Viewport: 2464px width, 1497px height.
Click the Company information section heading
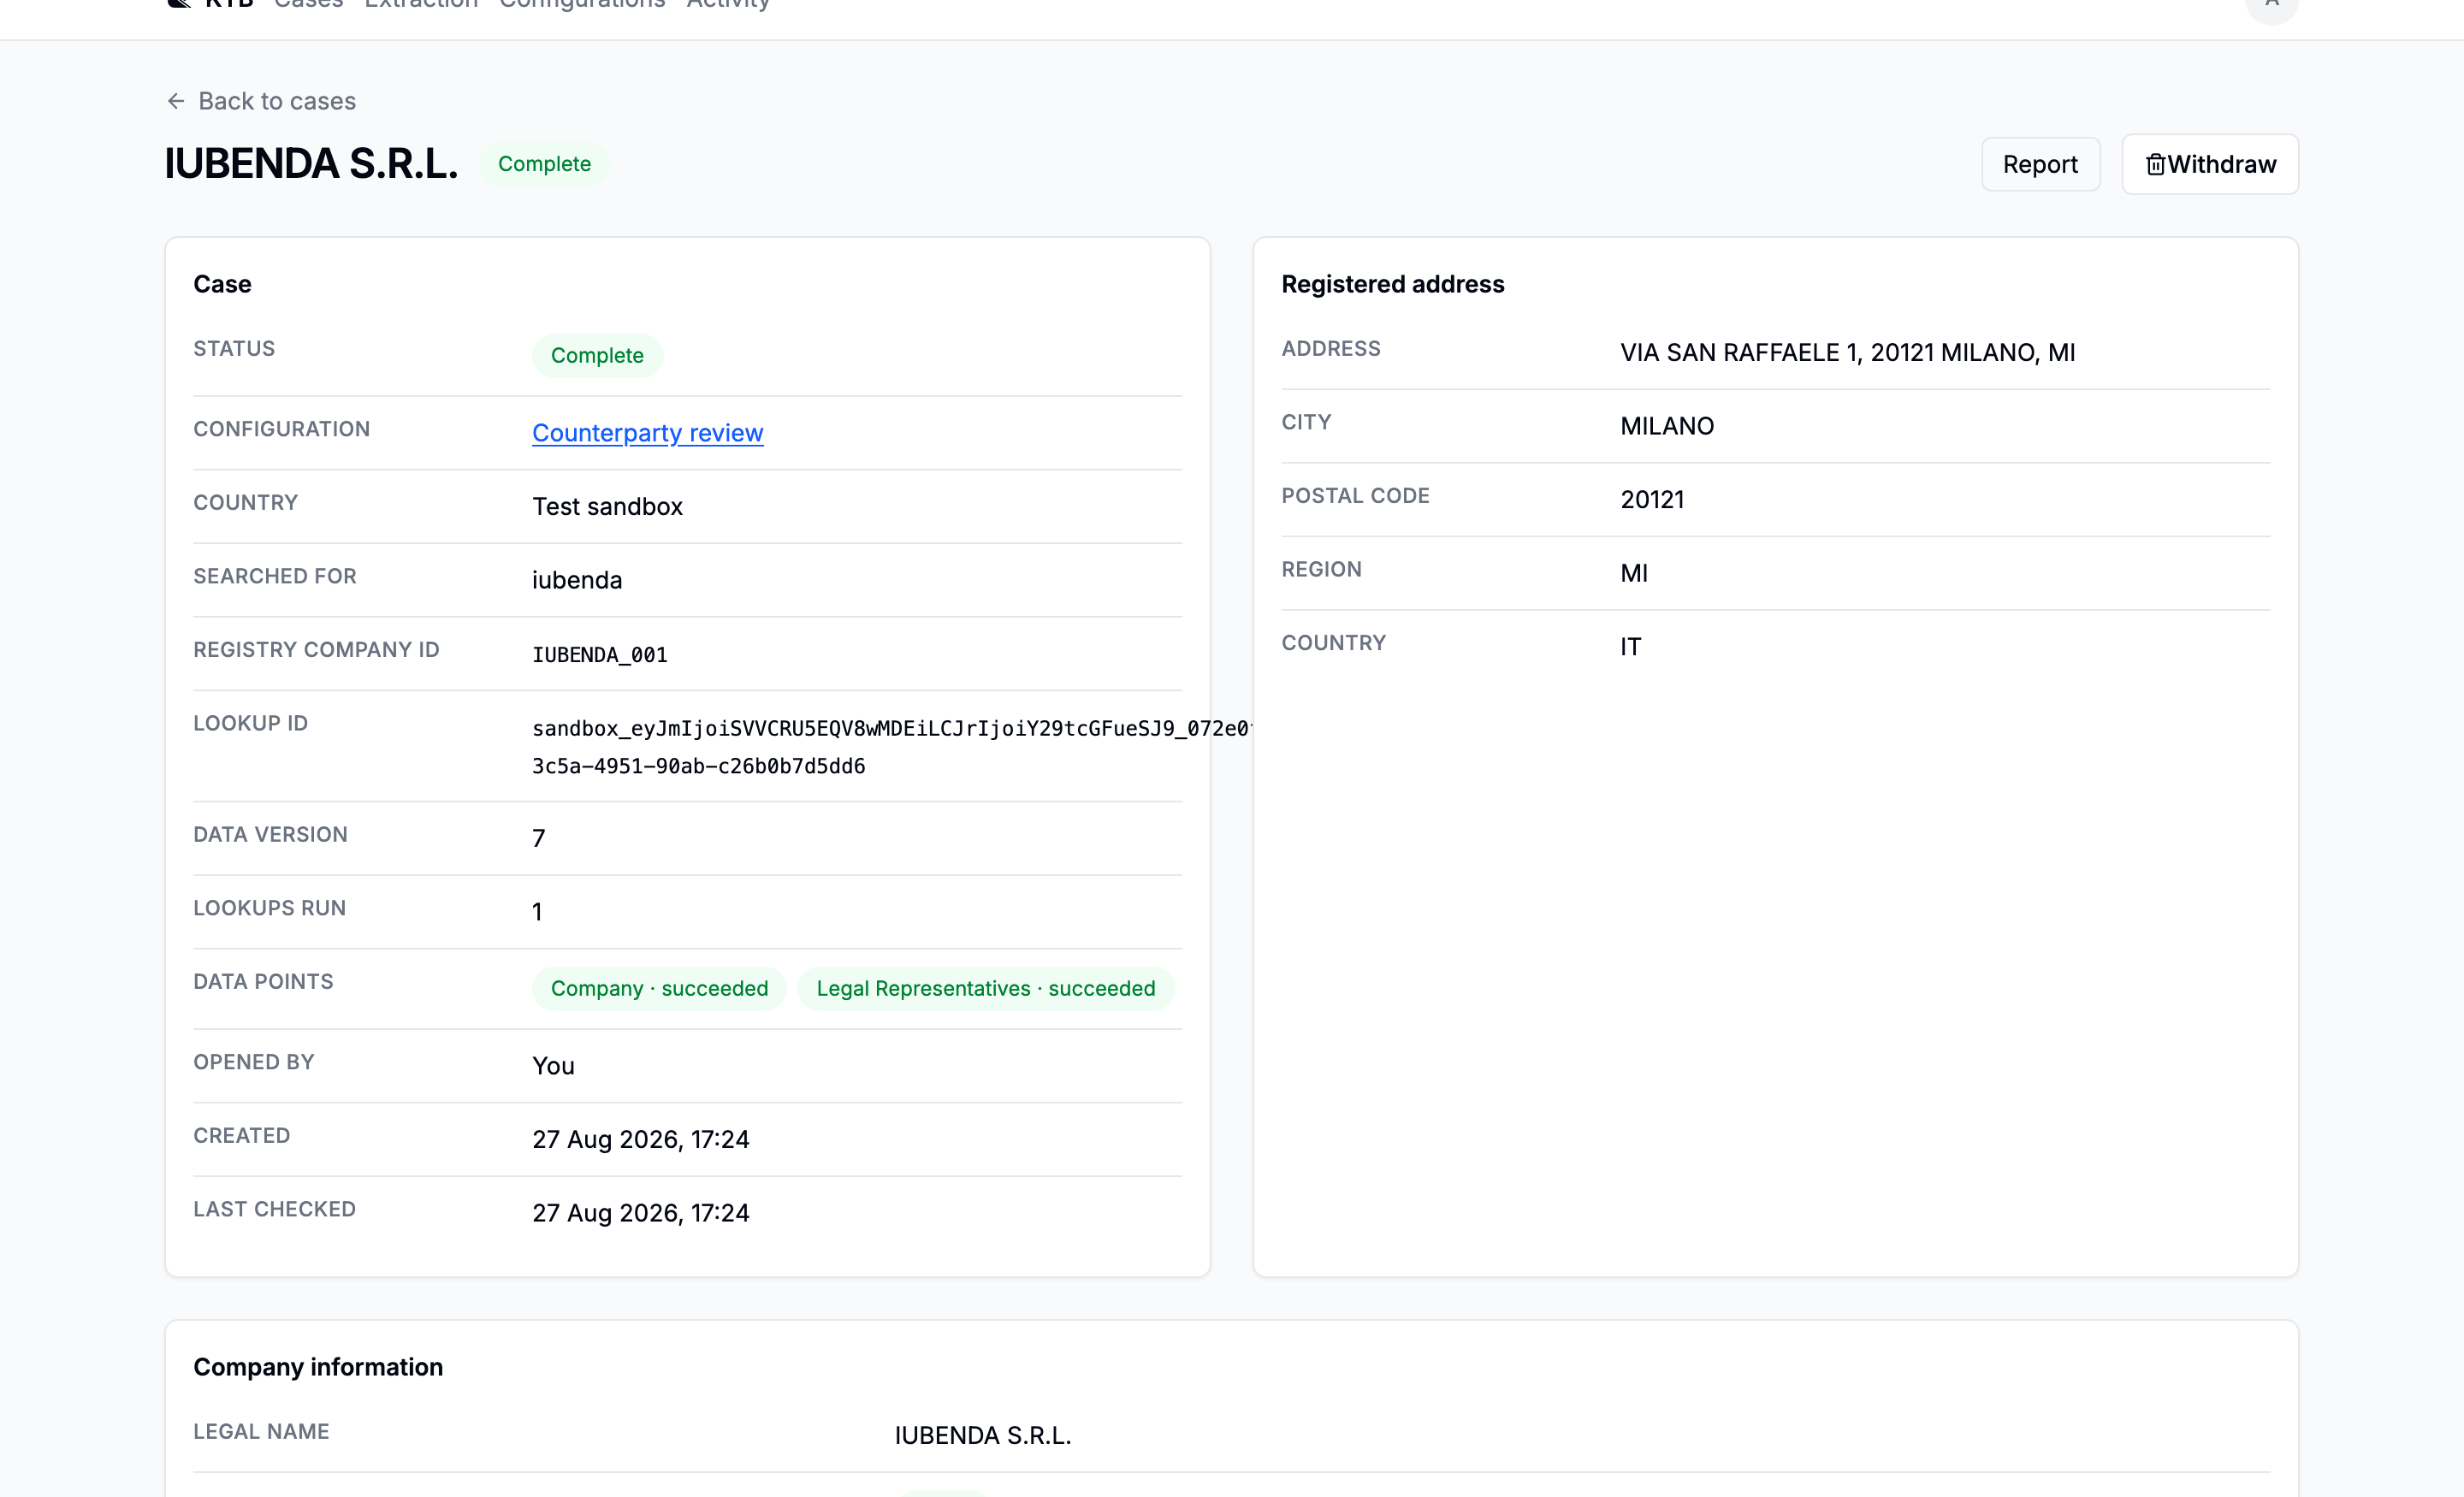[x=318, y=1367]
